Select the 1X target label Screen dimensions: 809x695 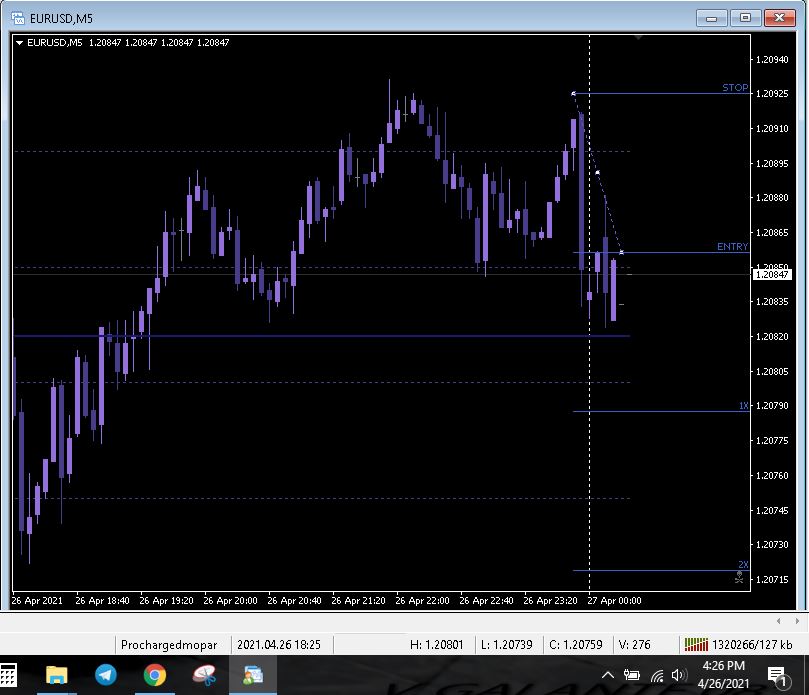coord(743,406)
